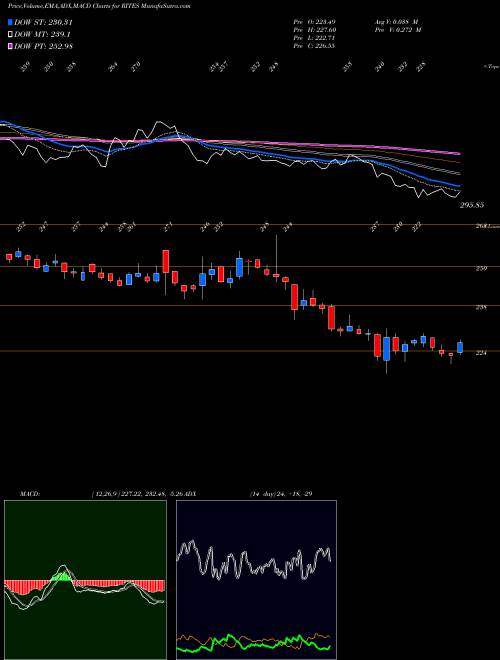Open the green MACD histogram panel
500x660 pixels.
pyautogui.click(x=85, y=580)
